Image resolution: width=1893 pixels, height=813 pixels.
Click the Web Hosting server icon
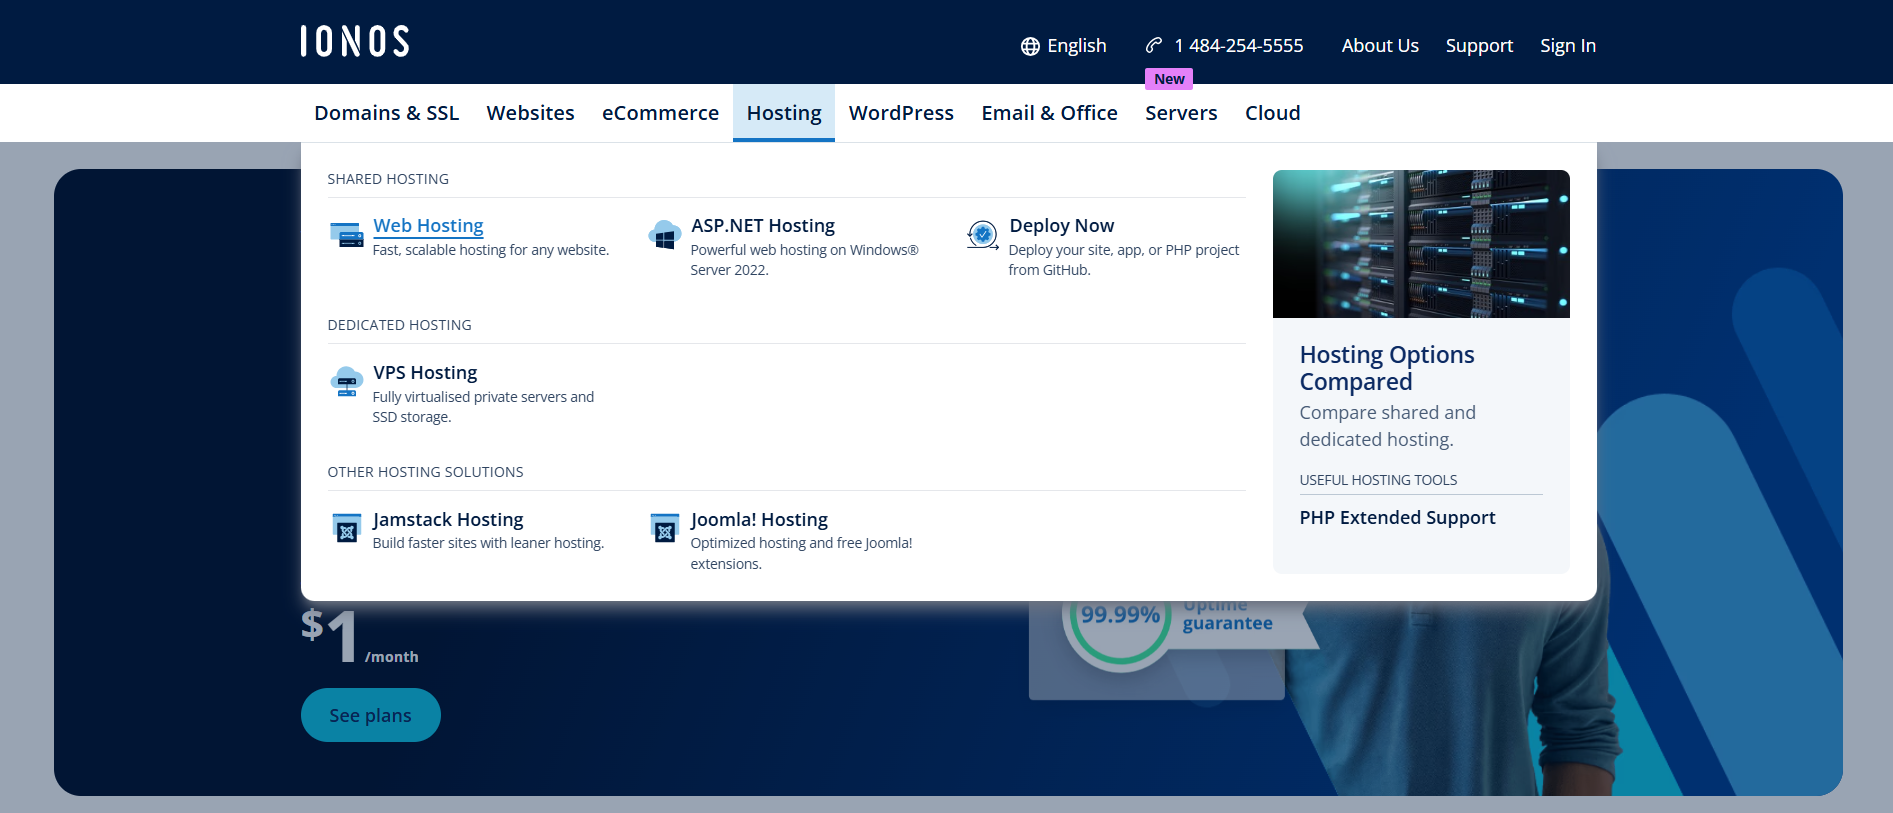click(347, 235)
